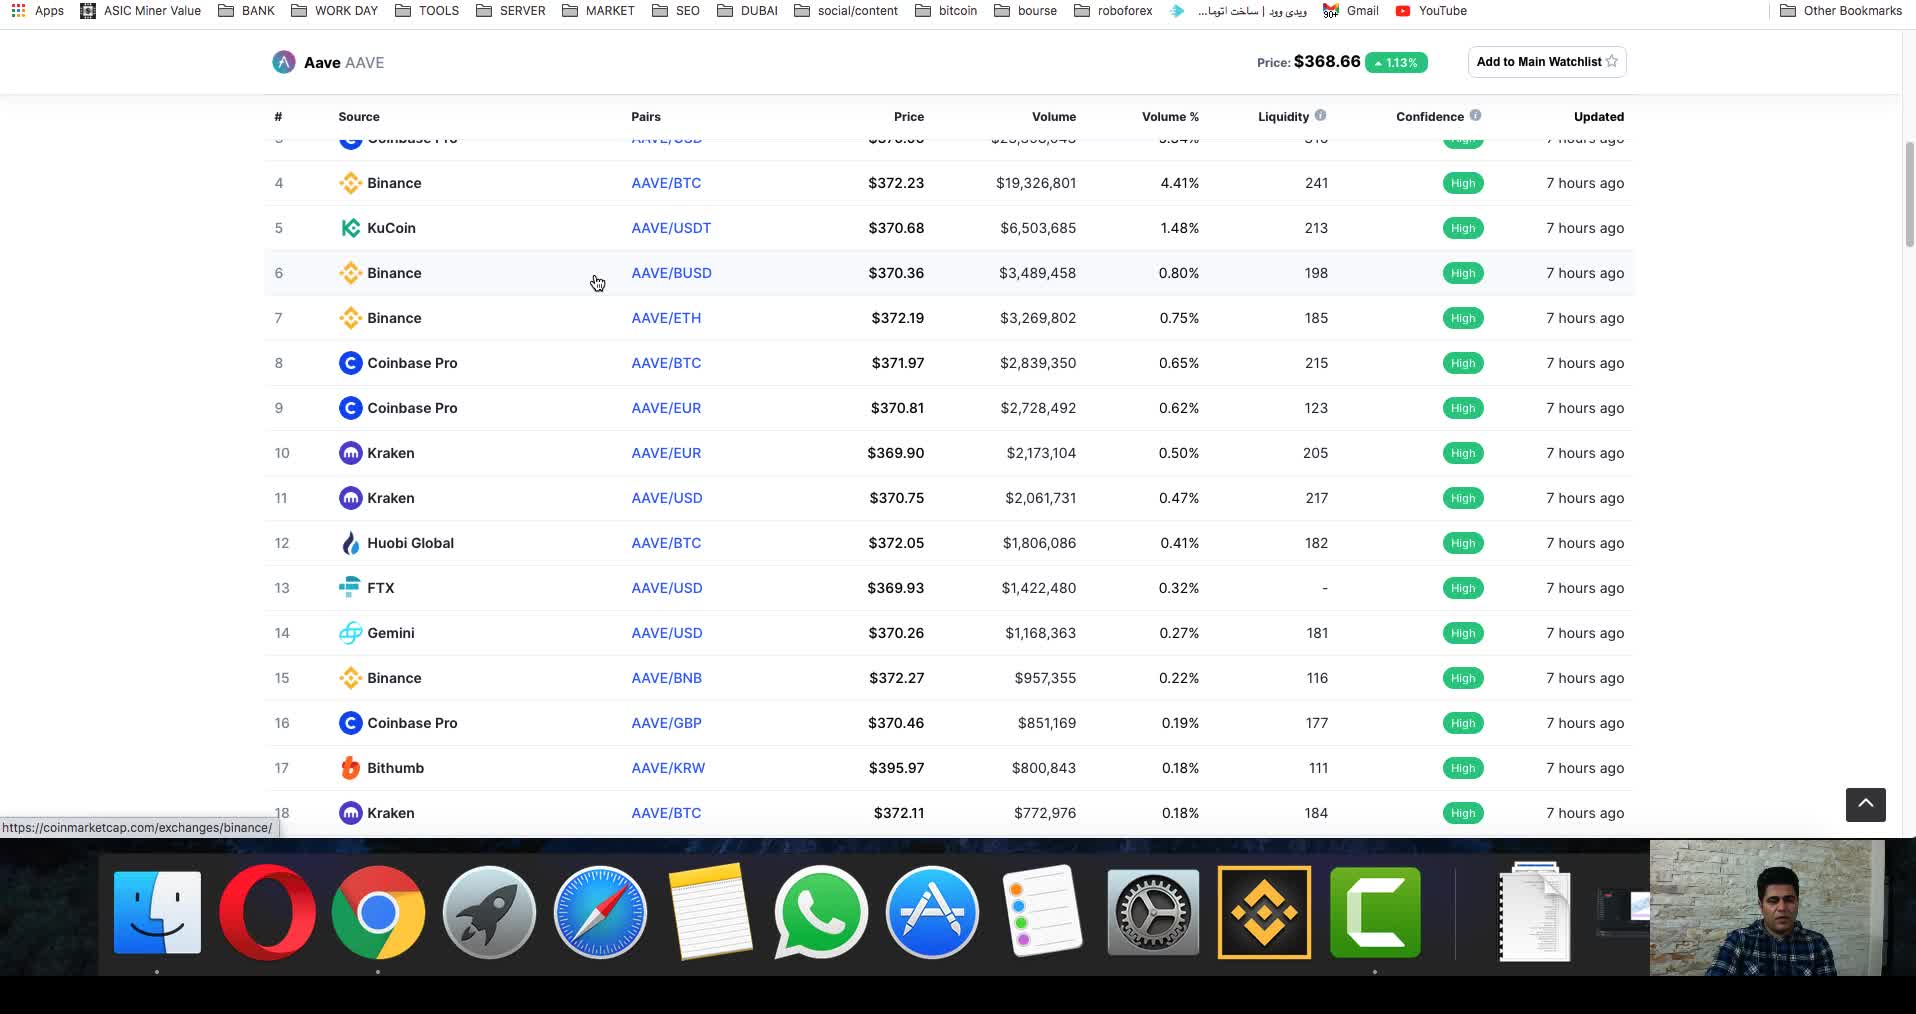1916x1014 pixels.
Task: Open WhatsApp from the dock
Action: 820,912
